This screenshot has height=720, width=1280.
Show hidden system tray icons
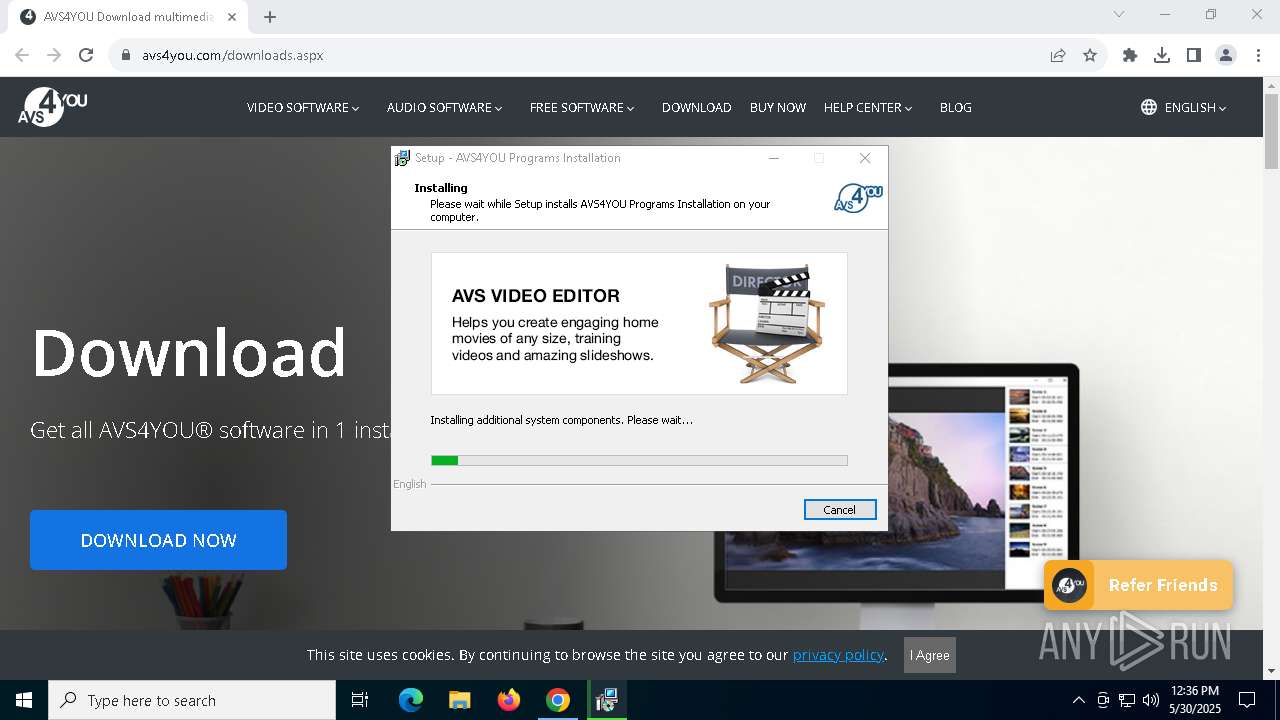tap(1078, 700)
